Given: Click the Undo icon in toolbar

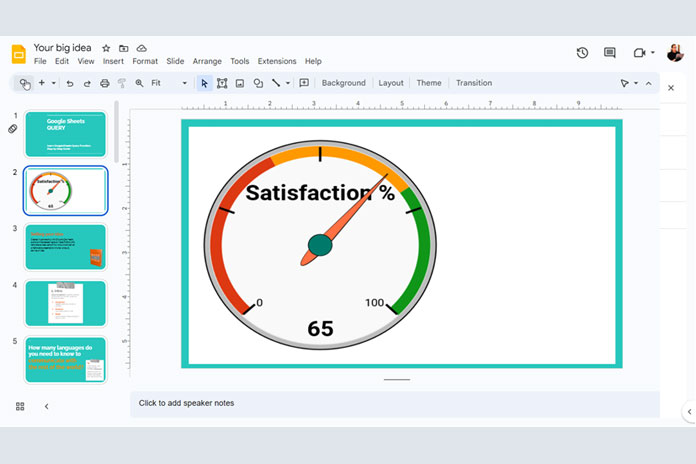Looking at the screenshot, I should tap(69, 83).
